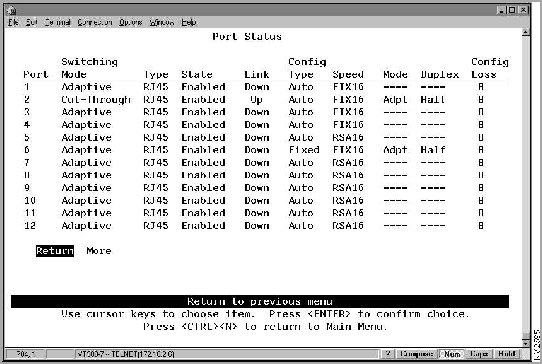Viewport: 542px width, 364px height.
Task: Click the Enabled state of port 9
Action: (203, 187)
